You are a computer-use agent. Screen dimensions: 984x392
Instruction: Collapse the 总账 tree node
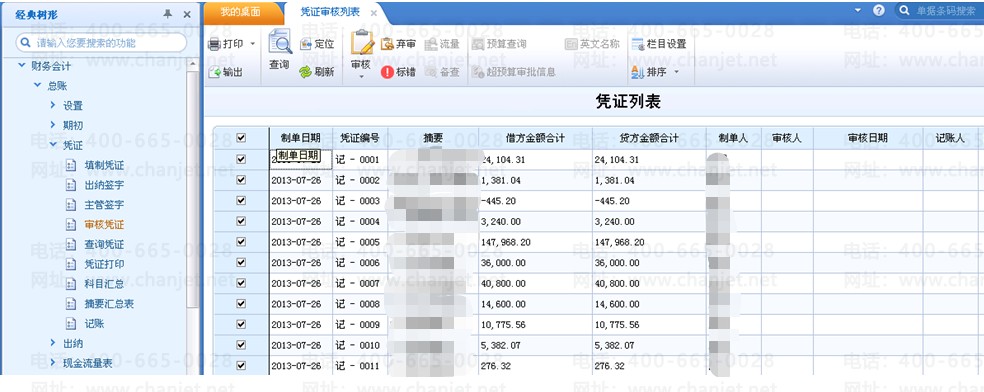pyautogui.click(x=38, y=85)
